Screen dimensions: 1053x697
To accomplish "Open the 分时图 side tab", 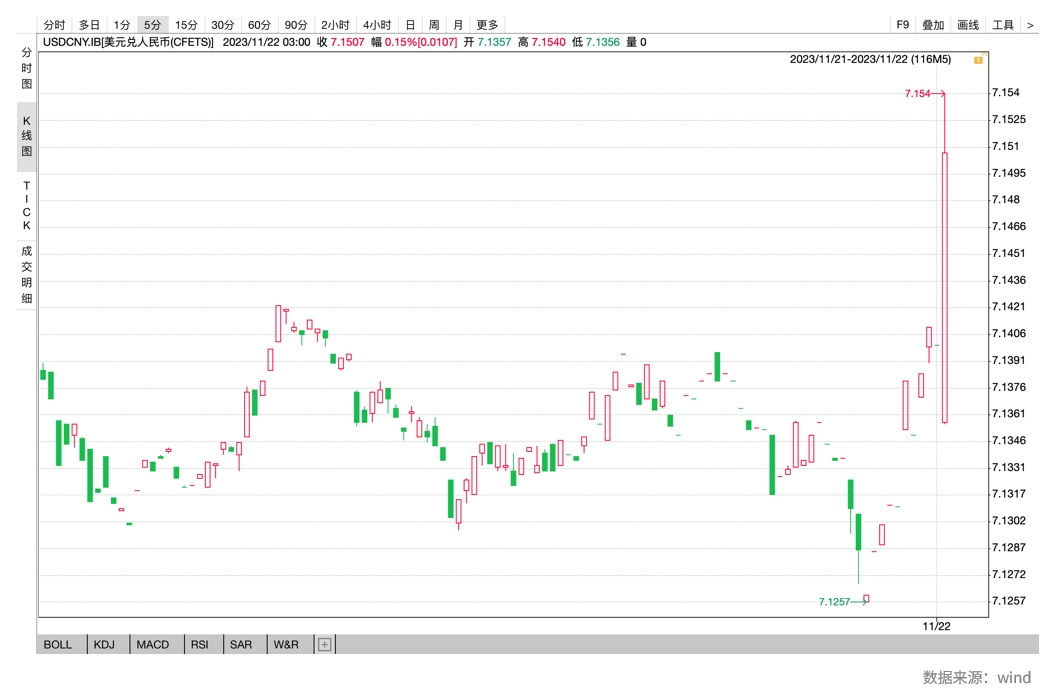I will (26, 68).
